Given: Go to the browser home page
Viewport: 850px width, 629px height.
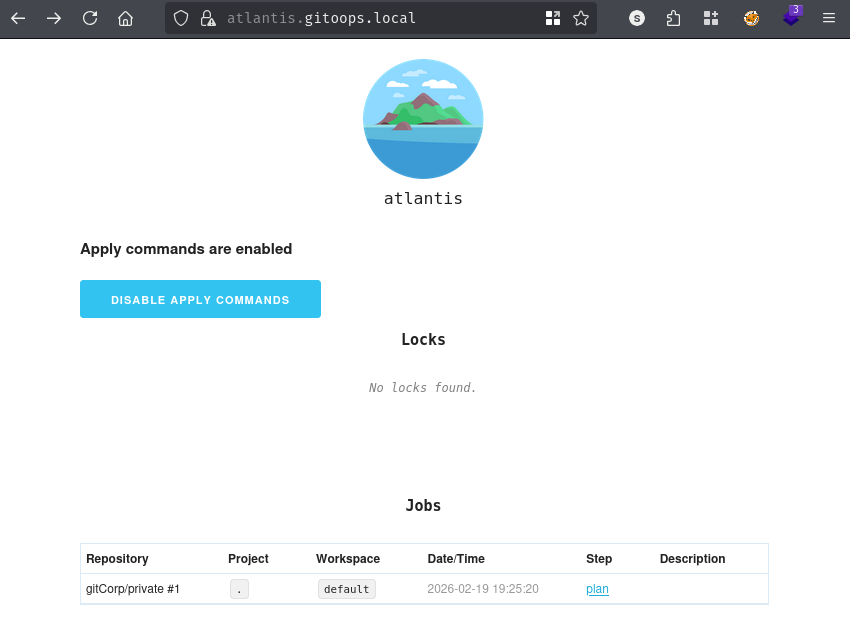Looking at the screenshot, I should 125,18.
